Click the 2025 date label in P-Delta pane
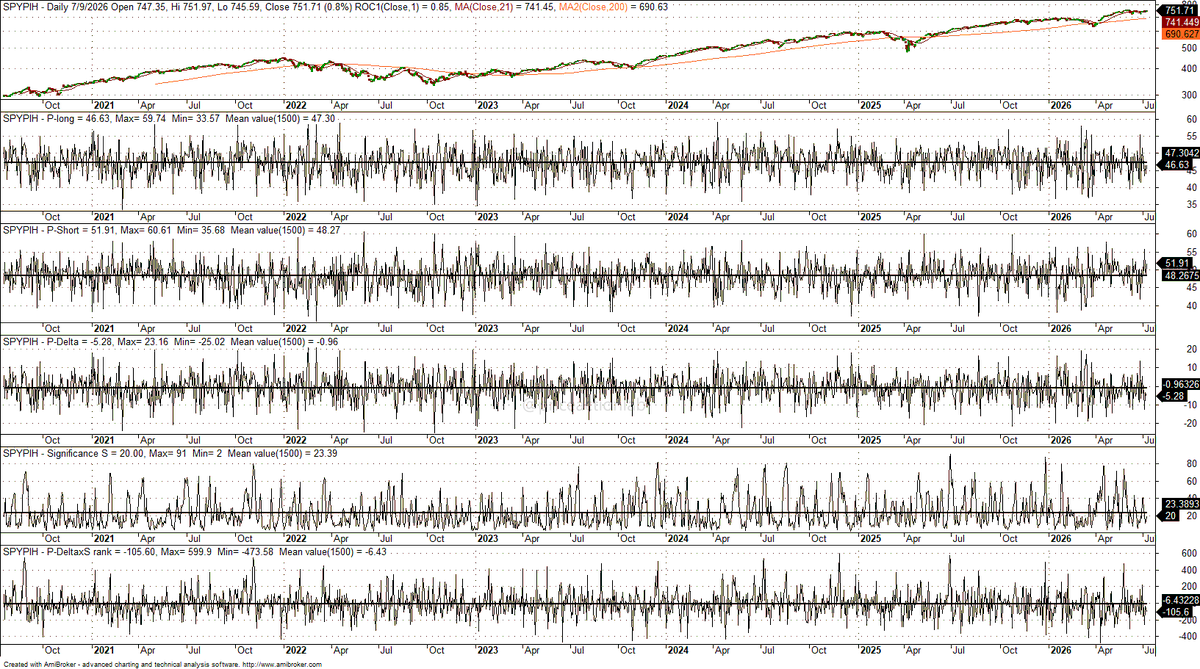Viewport: 1200px width, 669px height. coord(870,440)
